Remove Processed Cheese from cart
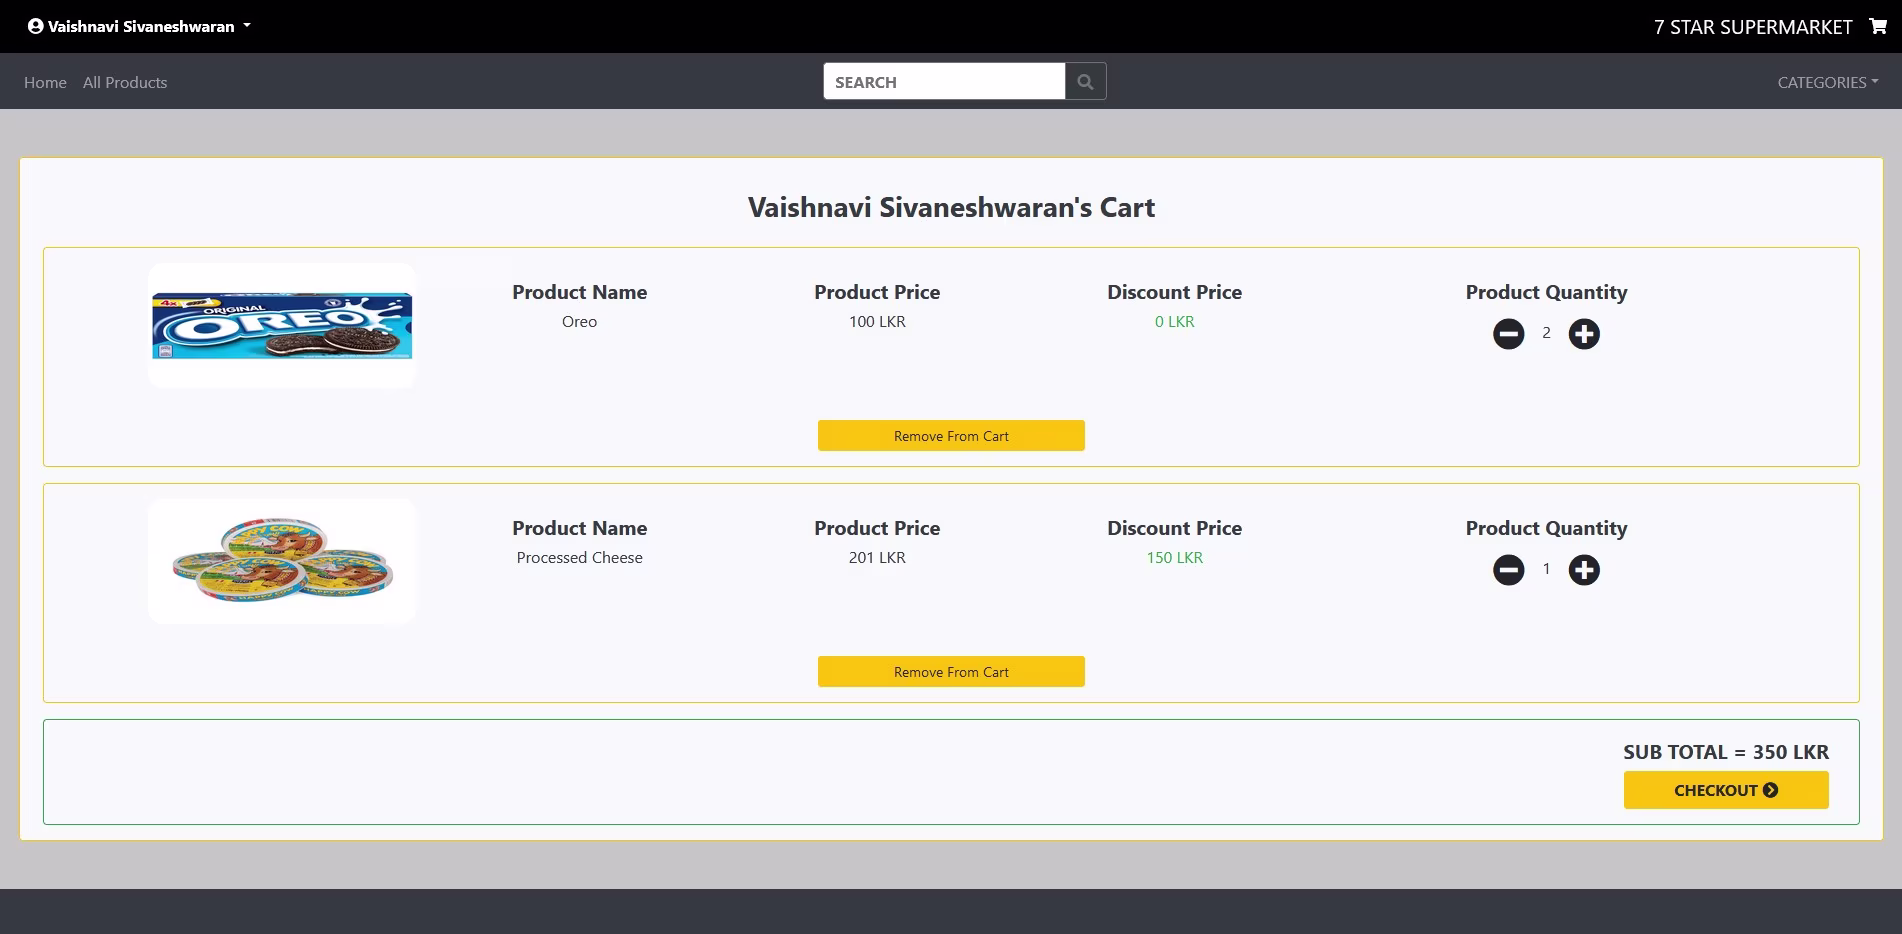The width and height of the screenshot is (1902, 934). (951, 672)
